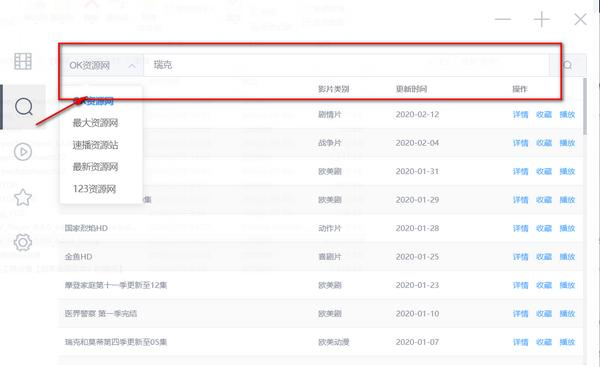Open 详情 for the 2020-02-12 row
The width and height of the screenshot is (600, 367).
click(520, 114)
